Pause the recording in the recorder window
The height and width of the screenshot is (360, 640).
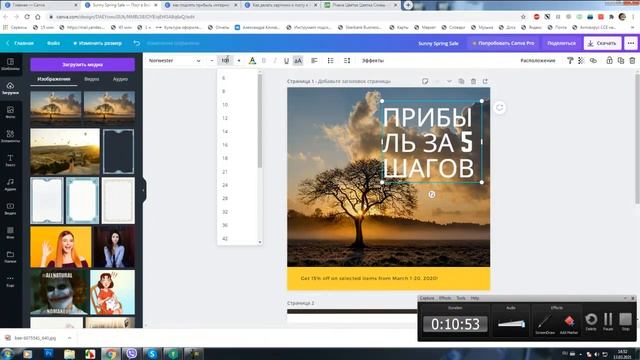608,321
